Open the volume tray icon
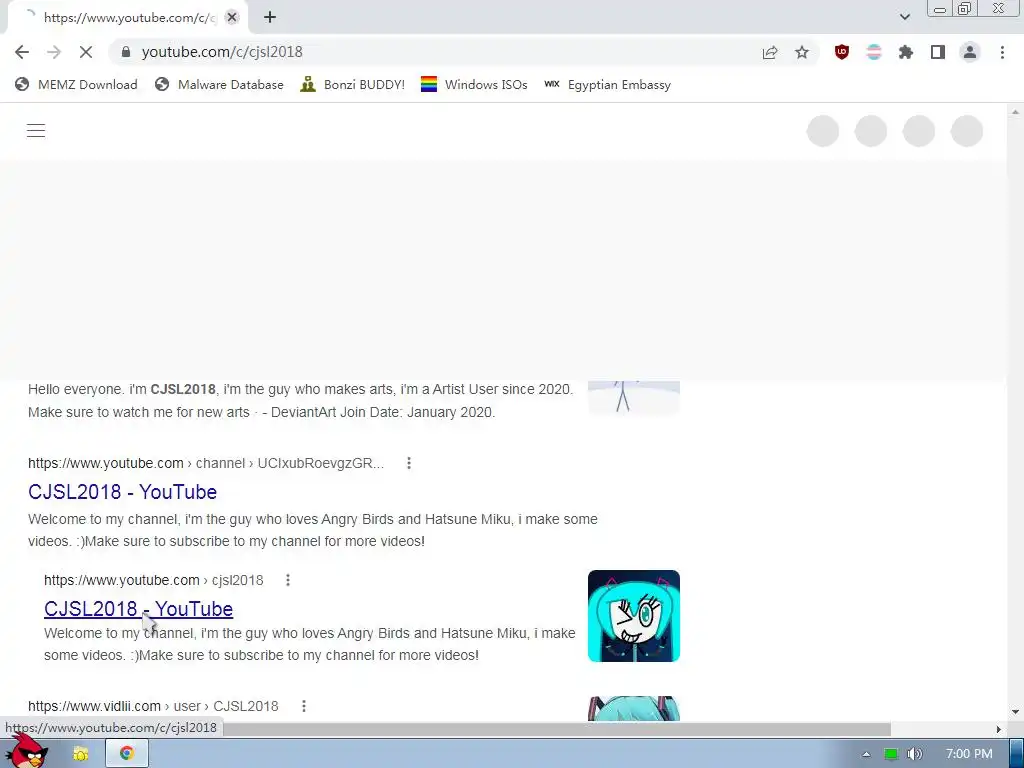1024x768 pixels. pos(914,754)
